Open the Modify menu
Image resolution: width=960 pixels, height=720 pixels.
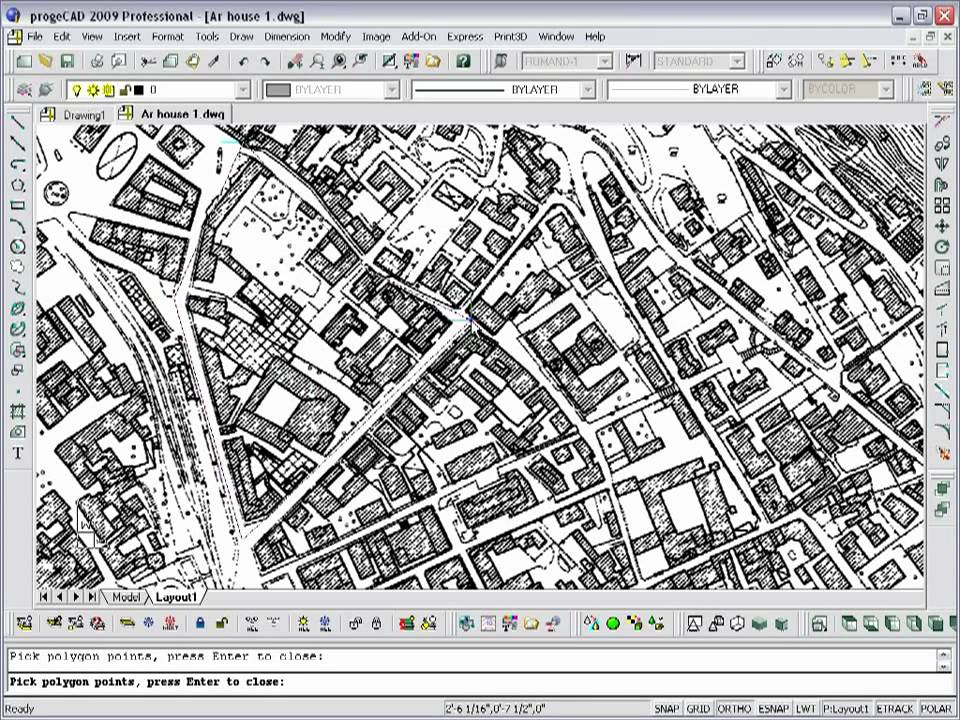tap(336, 37)
